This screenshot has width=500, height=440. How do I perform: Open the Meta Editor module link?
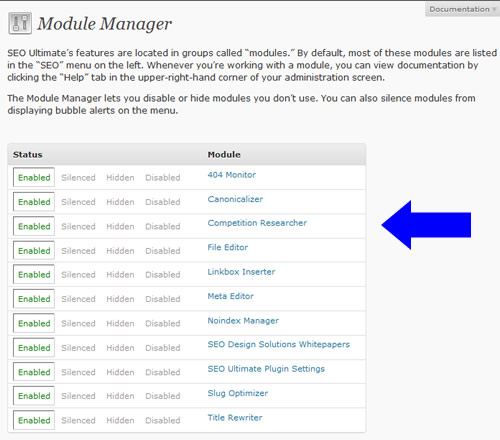pos(231,296)
